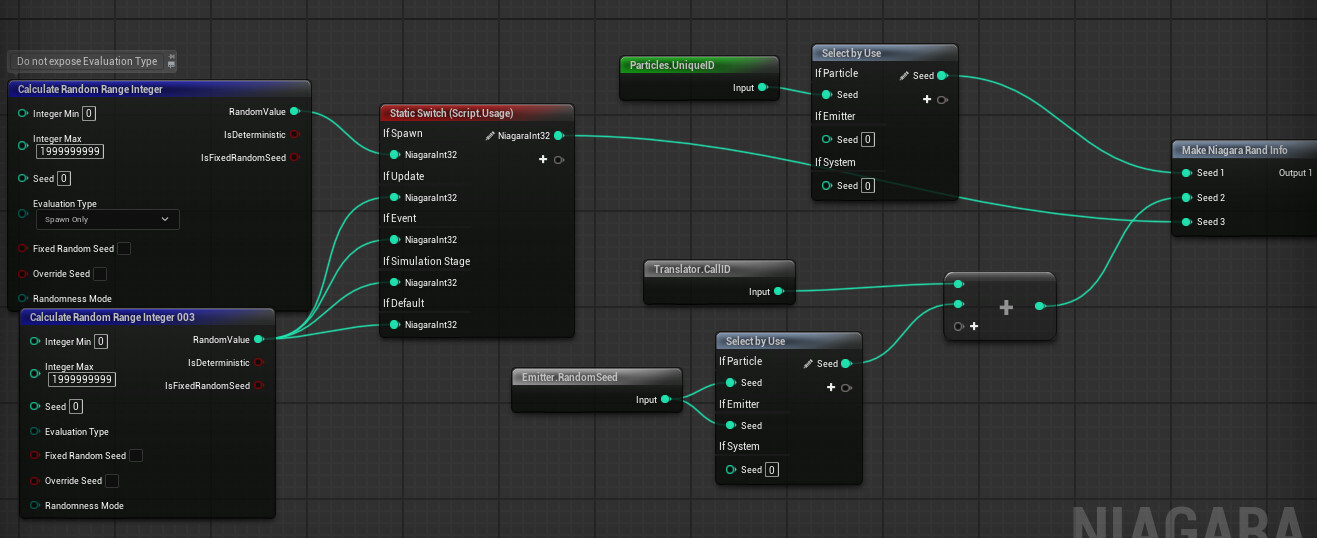Click the pencil icon on Static Switch output
Image resolution: width=1317 pixels, height=538 pixels.
point(490,135)
